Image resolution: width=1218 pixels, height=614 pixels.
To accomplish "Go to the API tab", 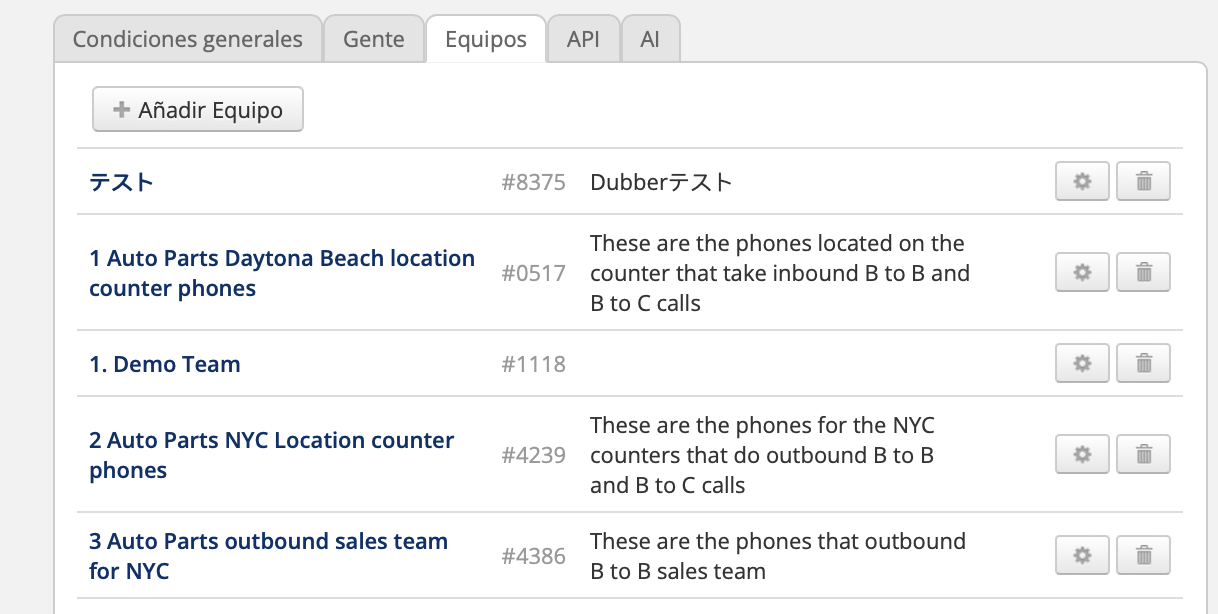I will point(583,40).
